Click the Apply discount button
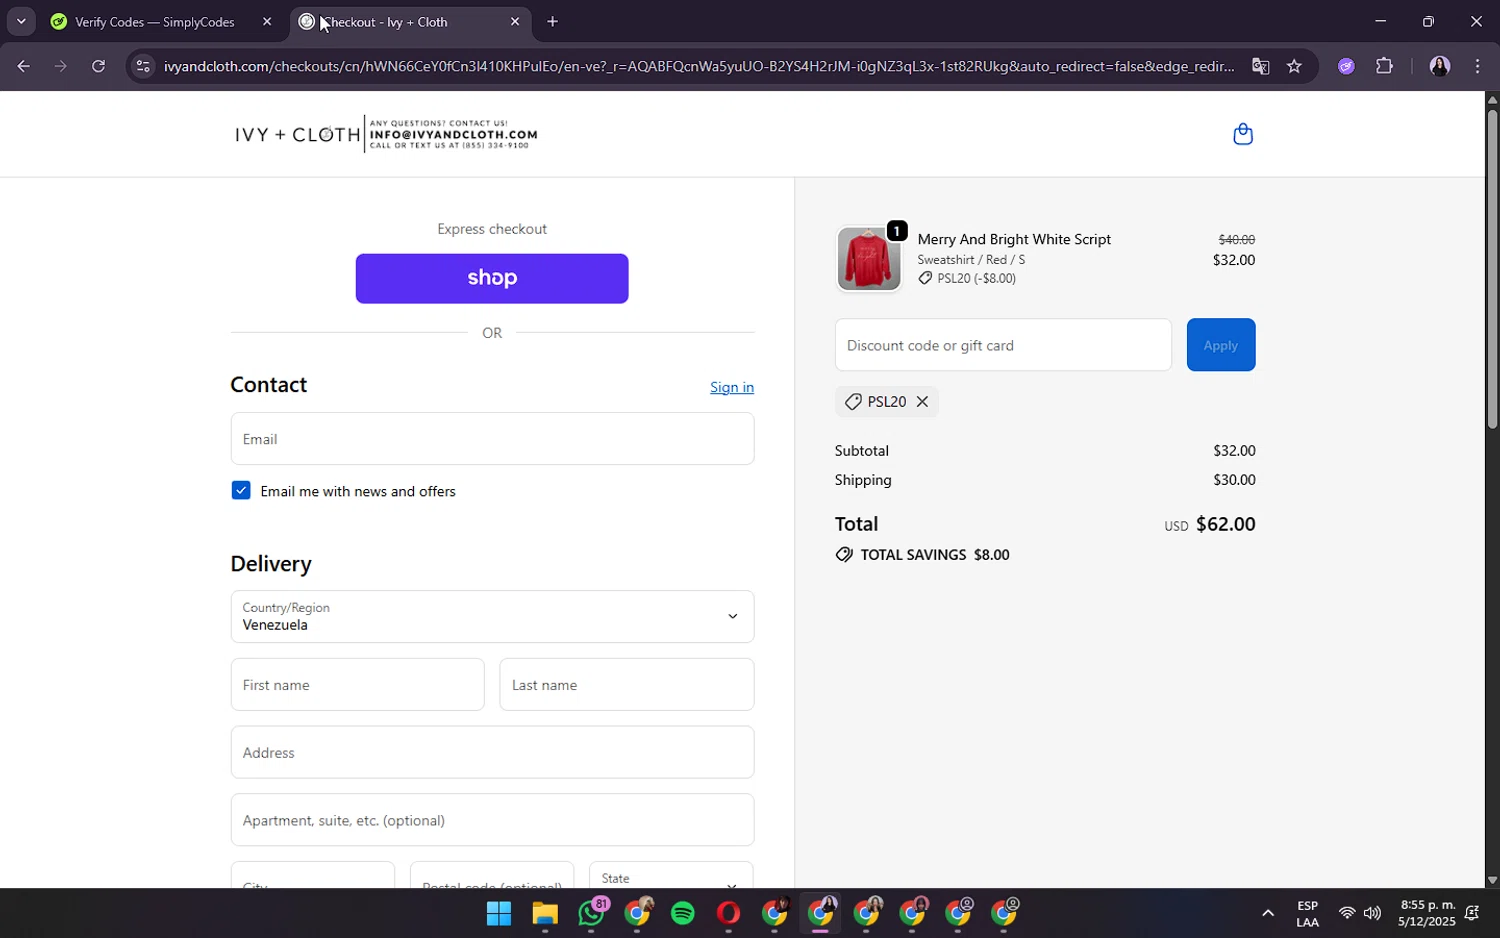 tap(1220, 345)
